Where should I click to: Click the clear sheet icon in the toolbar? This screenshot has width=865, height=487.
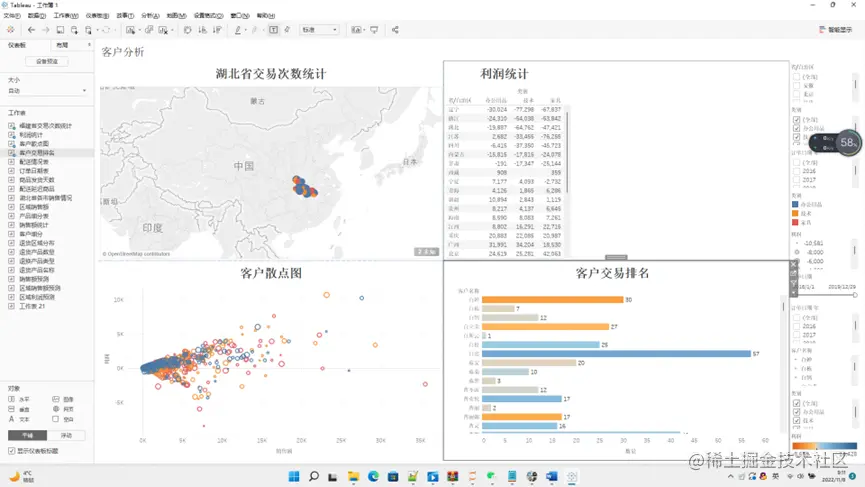163,30
